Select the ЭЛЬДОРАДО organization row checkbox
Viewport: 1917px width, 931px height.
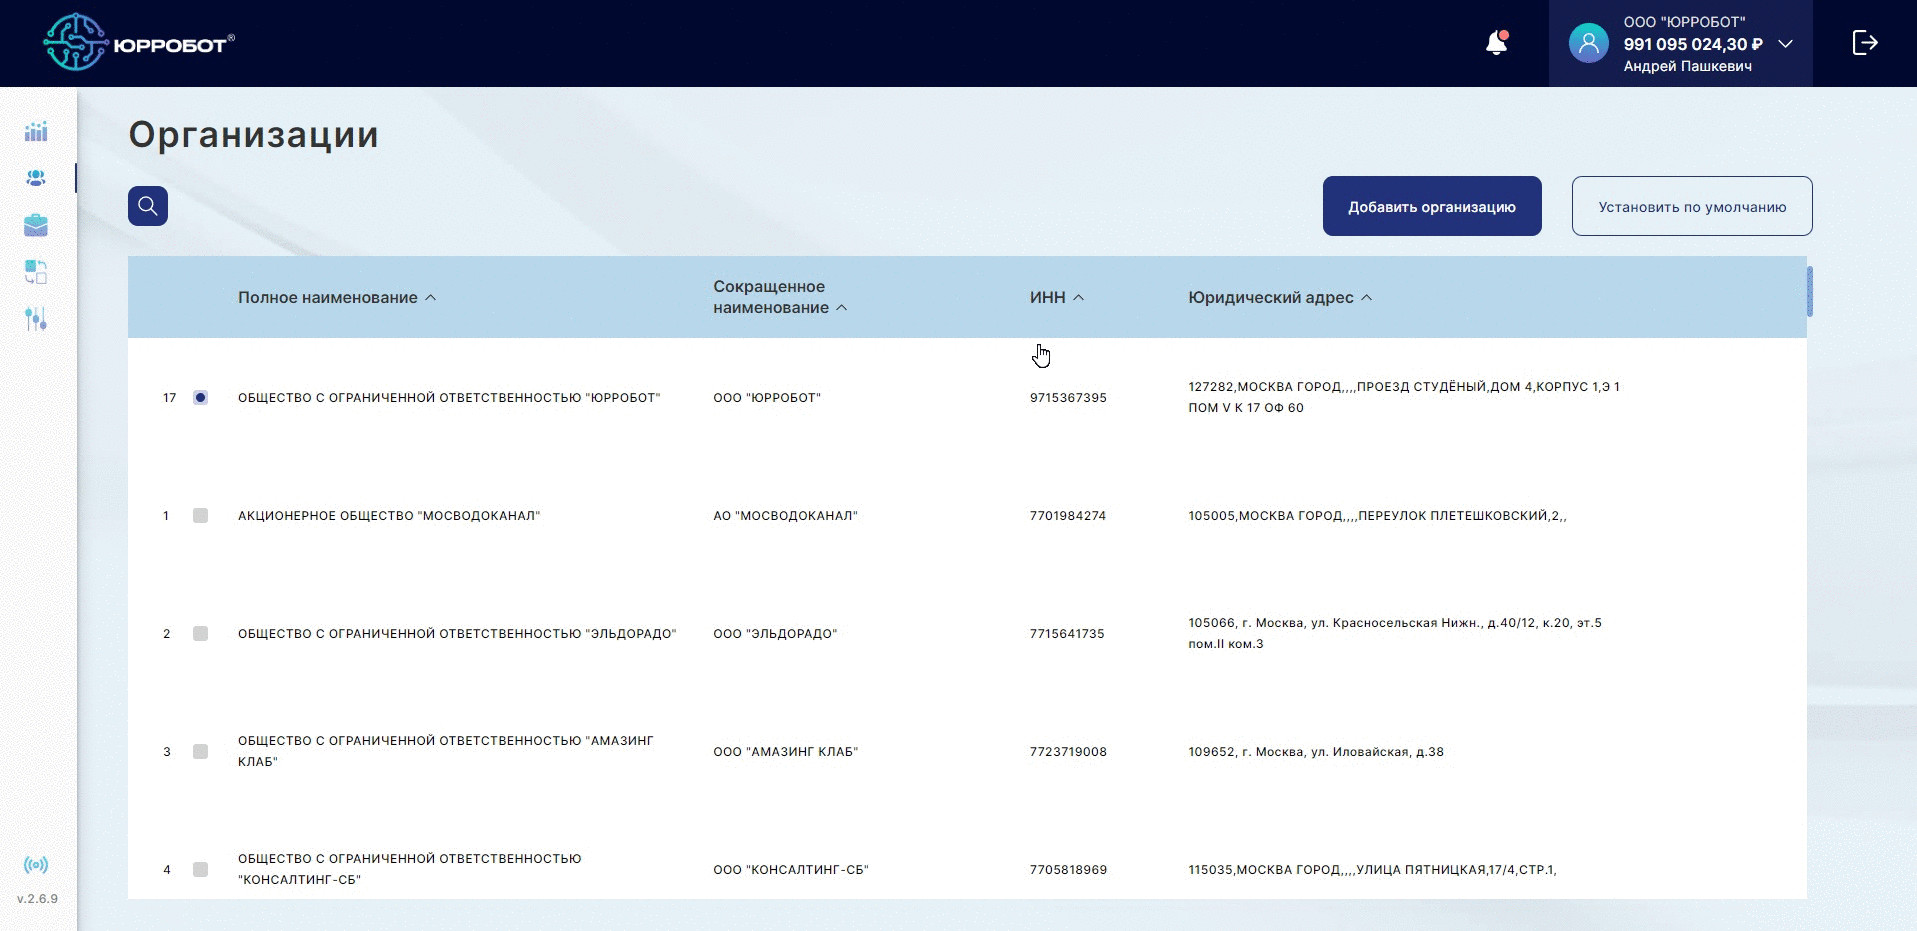200,634
